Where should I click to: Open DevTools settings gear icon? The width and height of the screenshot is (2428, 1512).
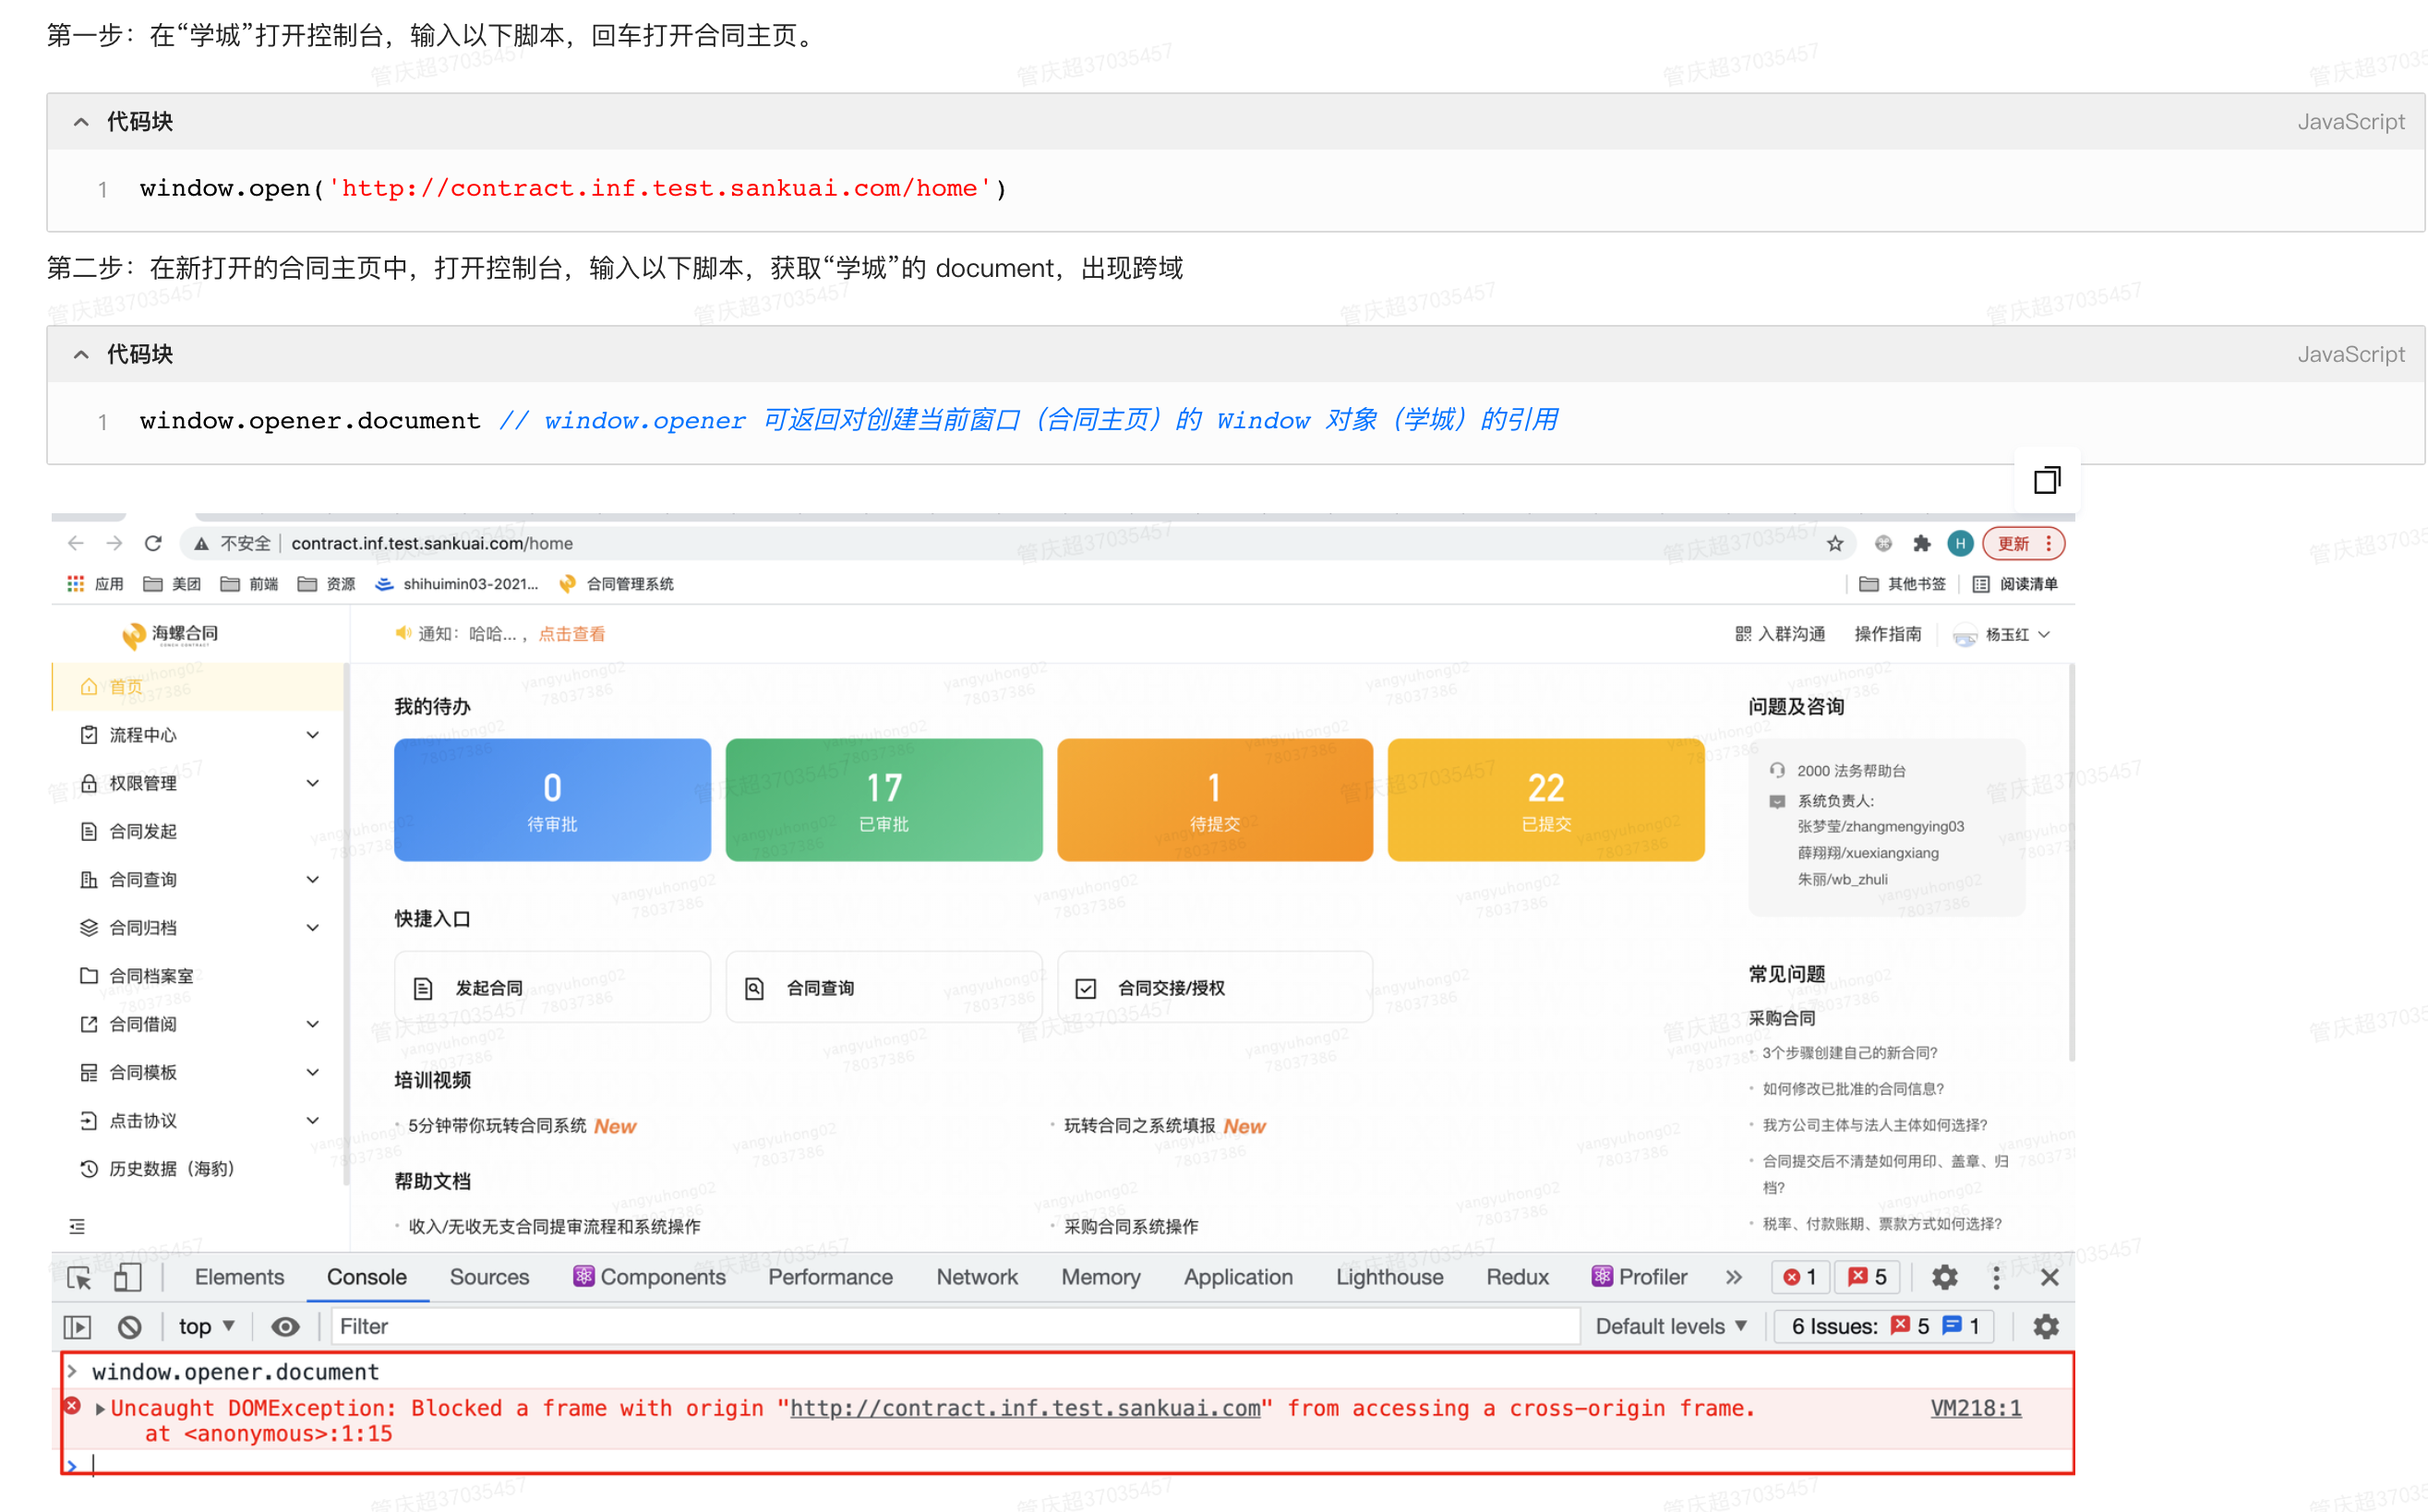pyautogui.click(x=1943, y=1277)
